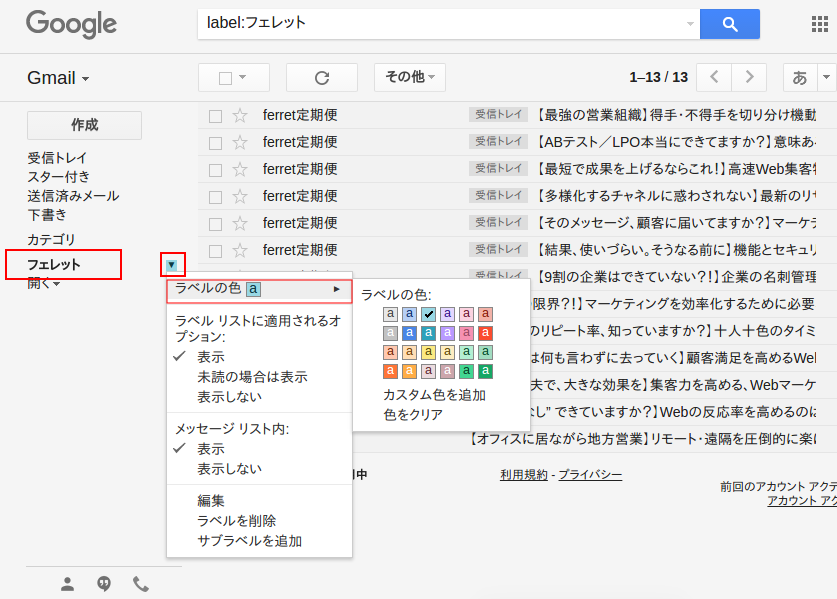Open the Google apps grid

point(819,24)
